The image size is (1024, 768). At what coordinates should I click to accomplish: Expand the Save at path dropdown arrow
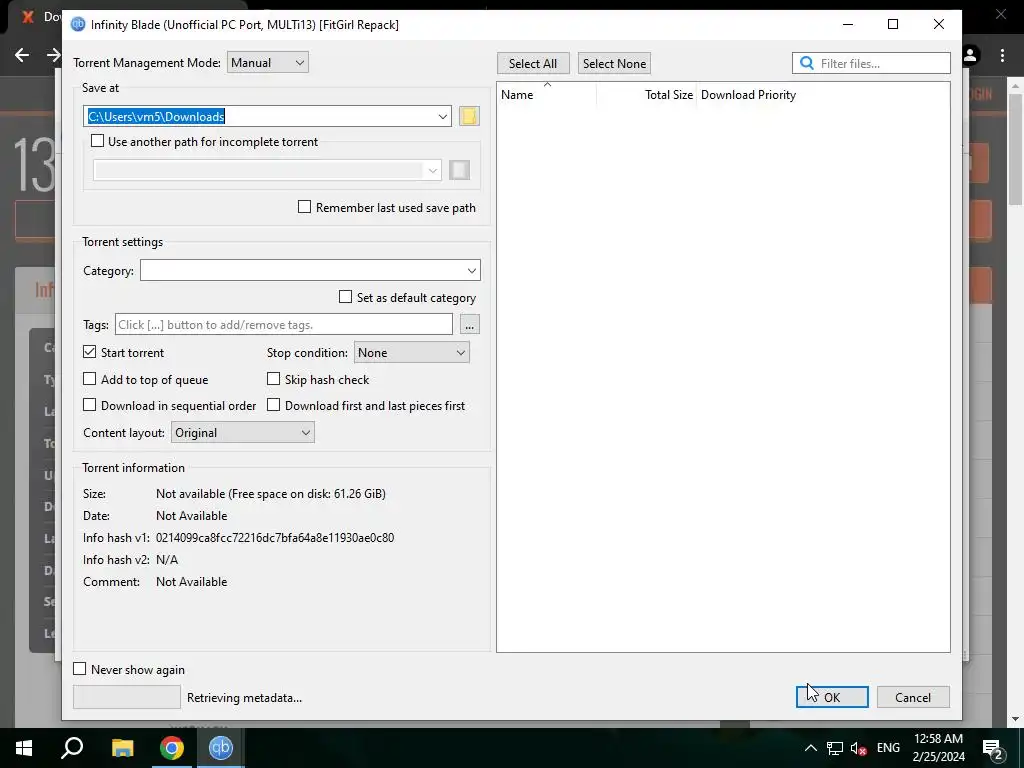[442, 116]
